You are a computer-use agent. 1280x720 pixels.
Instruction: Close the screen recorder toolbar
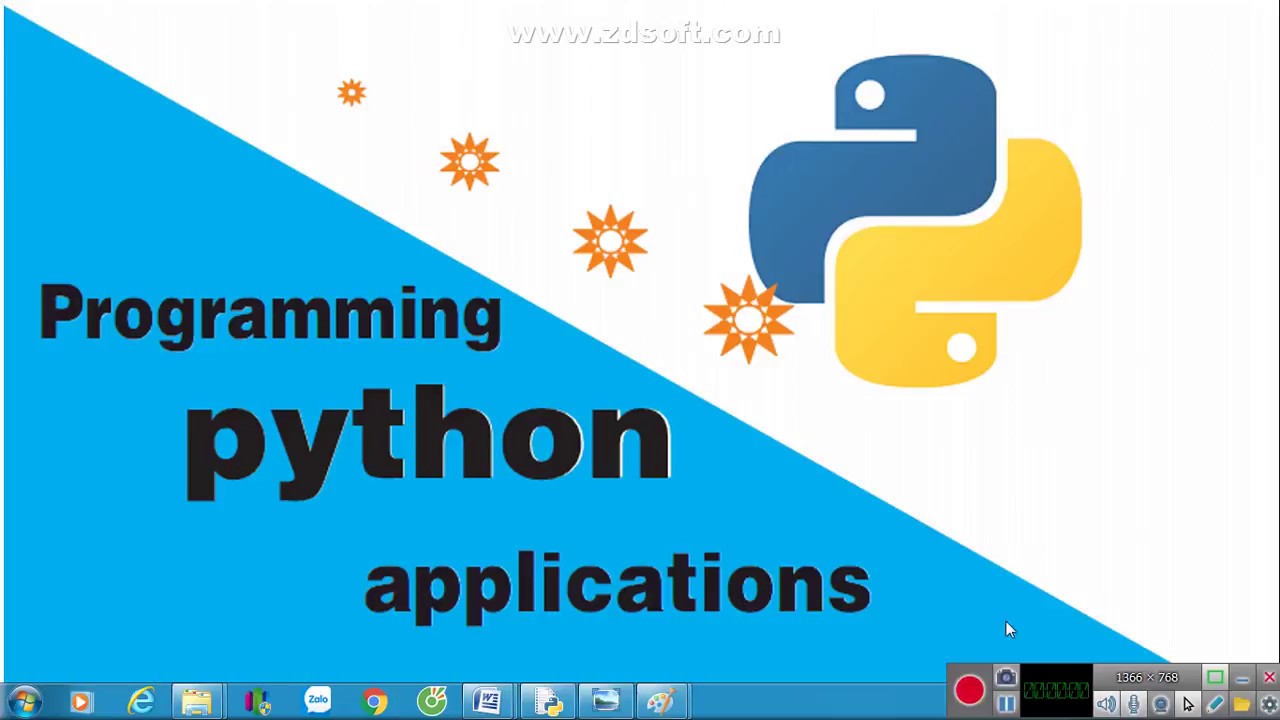(x=1268, y=678)
